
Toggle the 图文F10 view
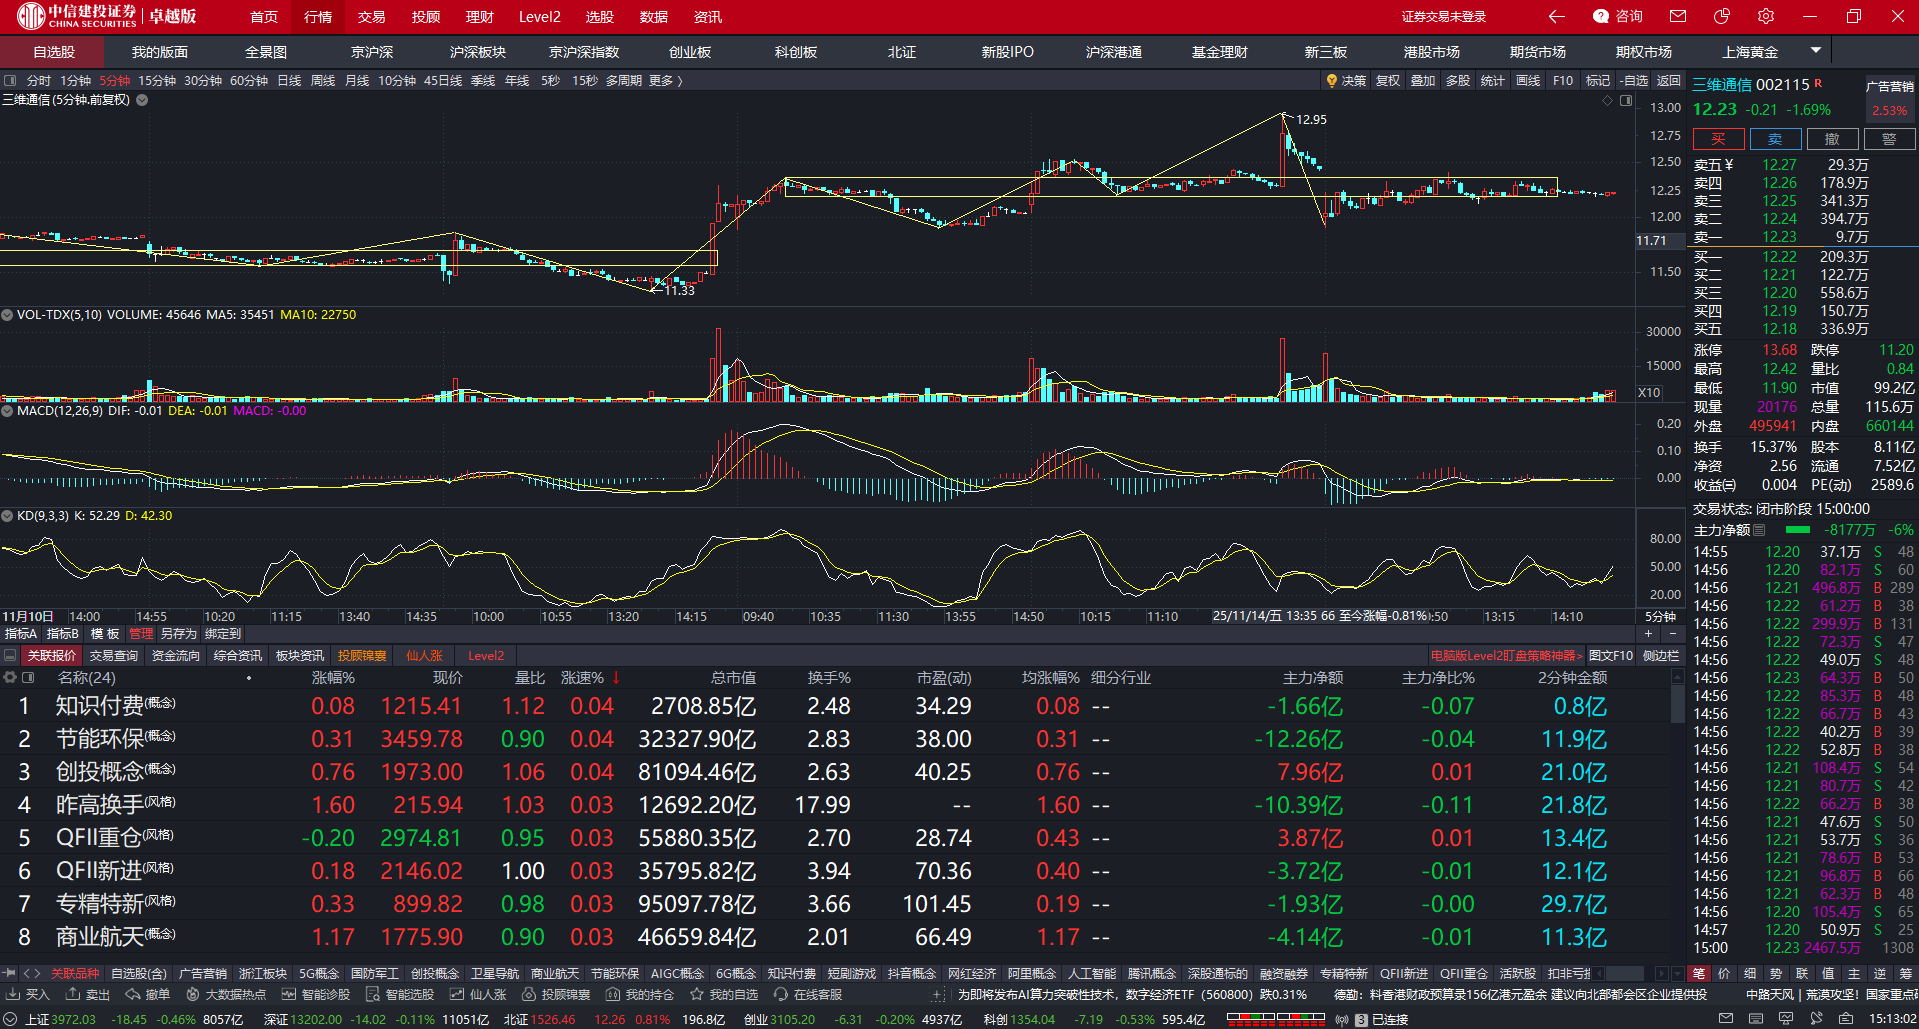(1611, 656)
